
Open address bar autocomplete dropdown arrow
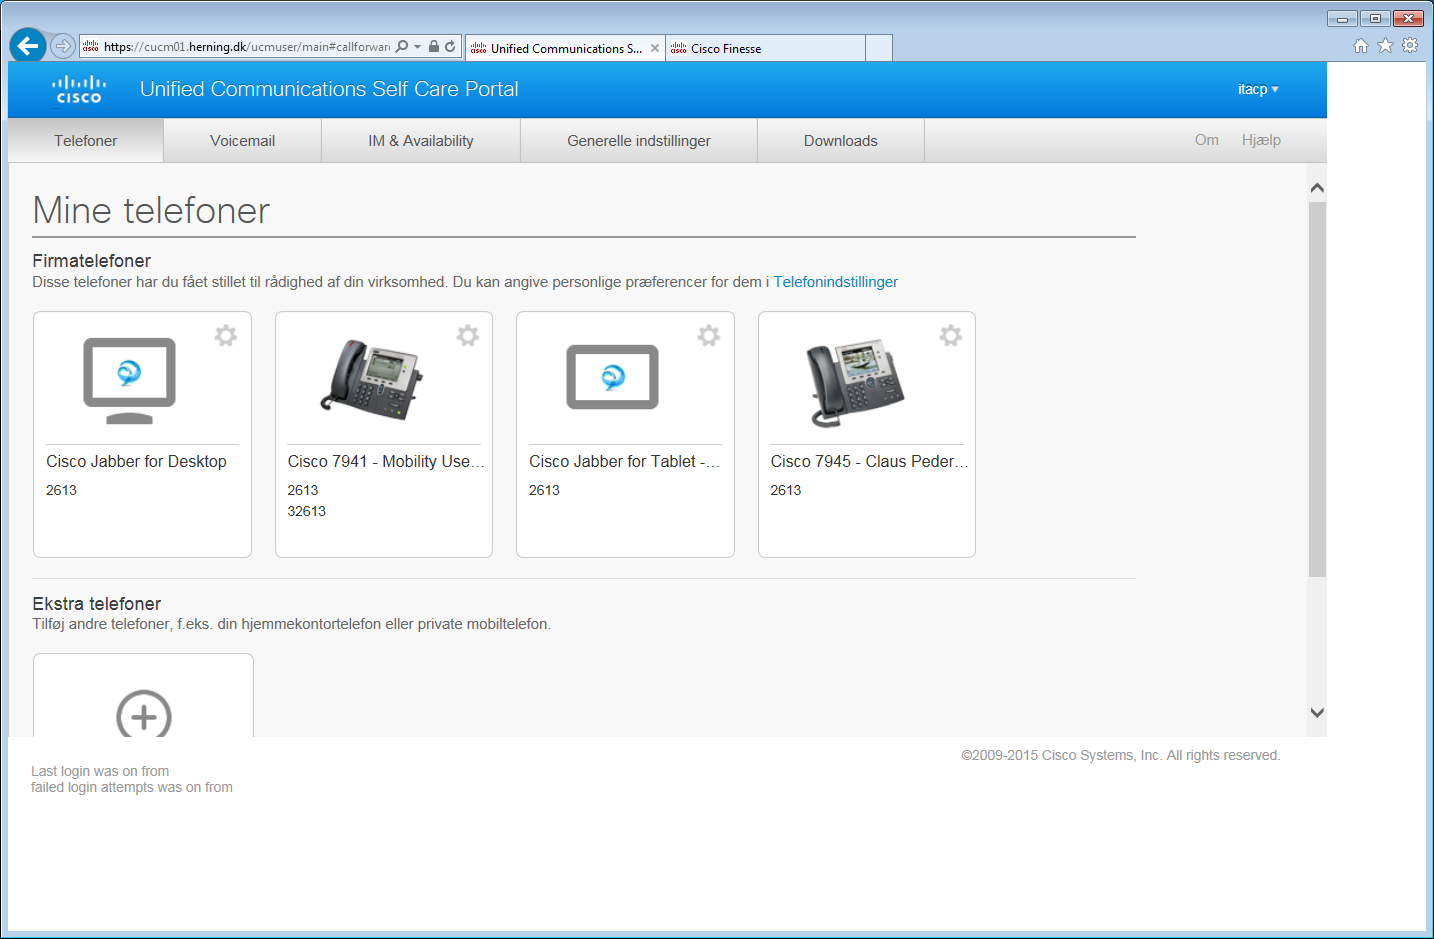[418, 46]
